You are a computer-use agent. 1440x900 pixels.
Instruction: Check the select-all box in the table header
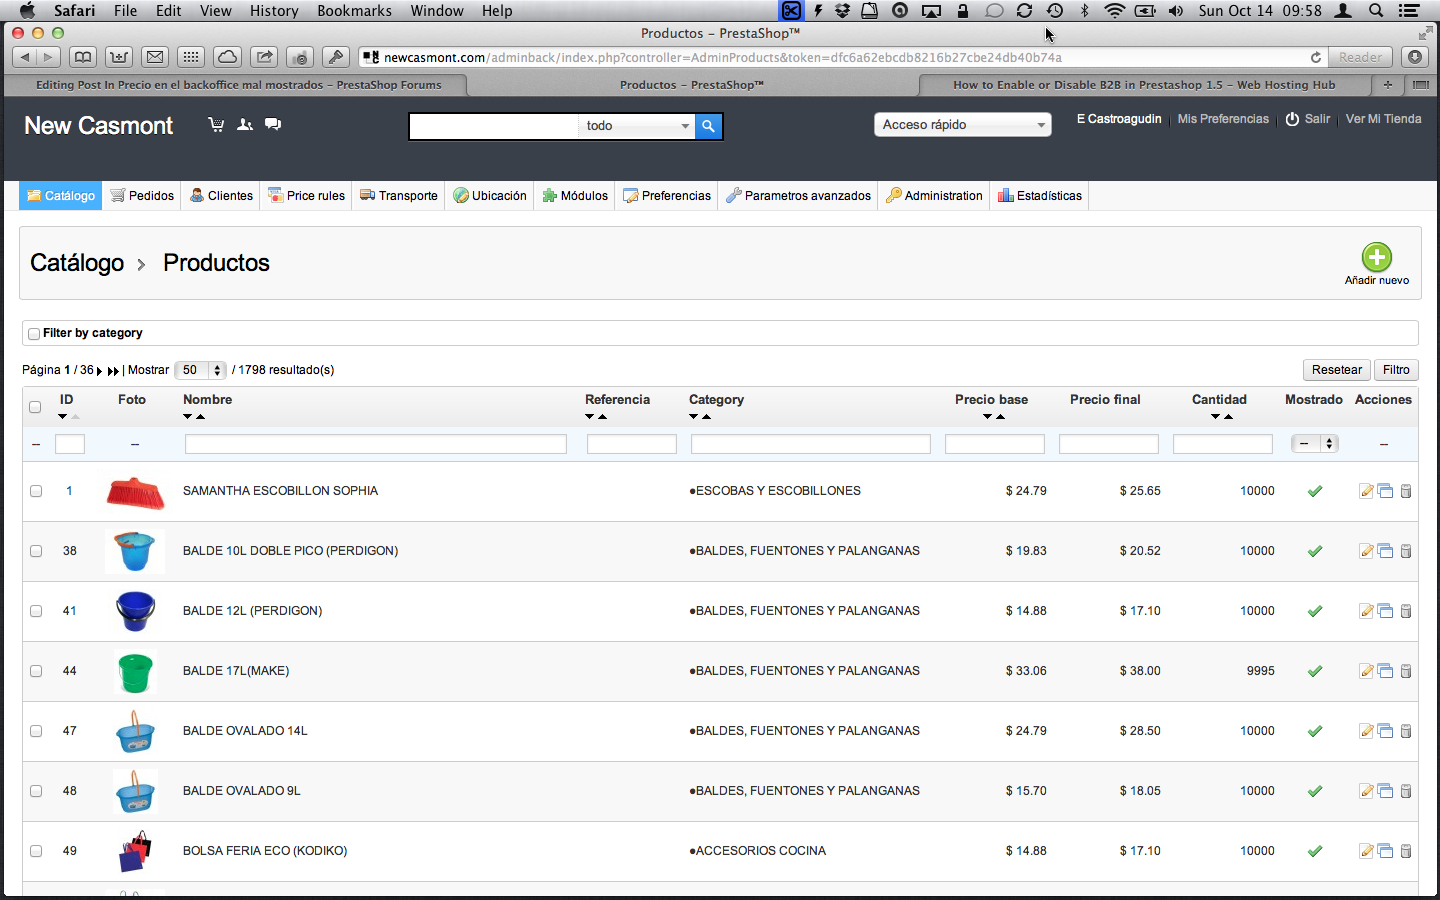(x=35, y=407)
